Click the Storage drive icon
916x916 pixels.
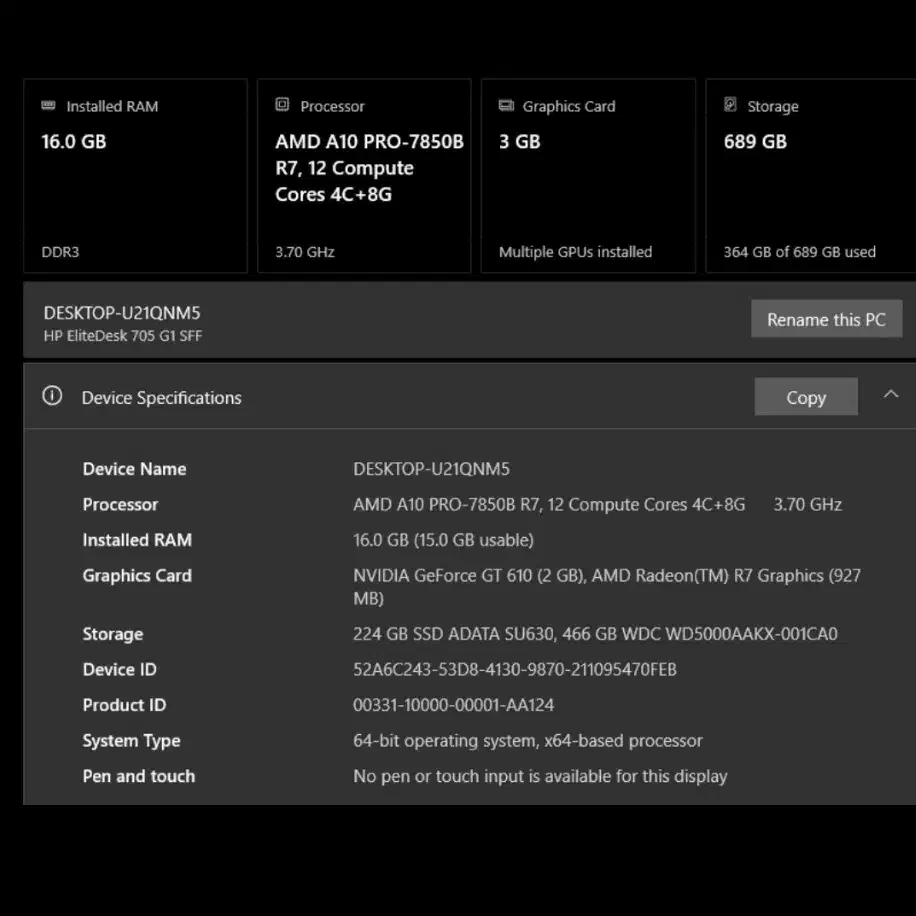pyautogui.click(x=730, y=105)
